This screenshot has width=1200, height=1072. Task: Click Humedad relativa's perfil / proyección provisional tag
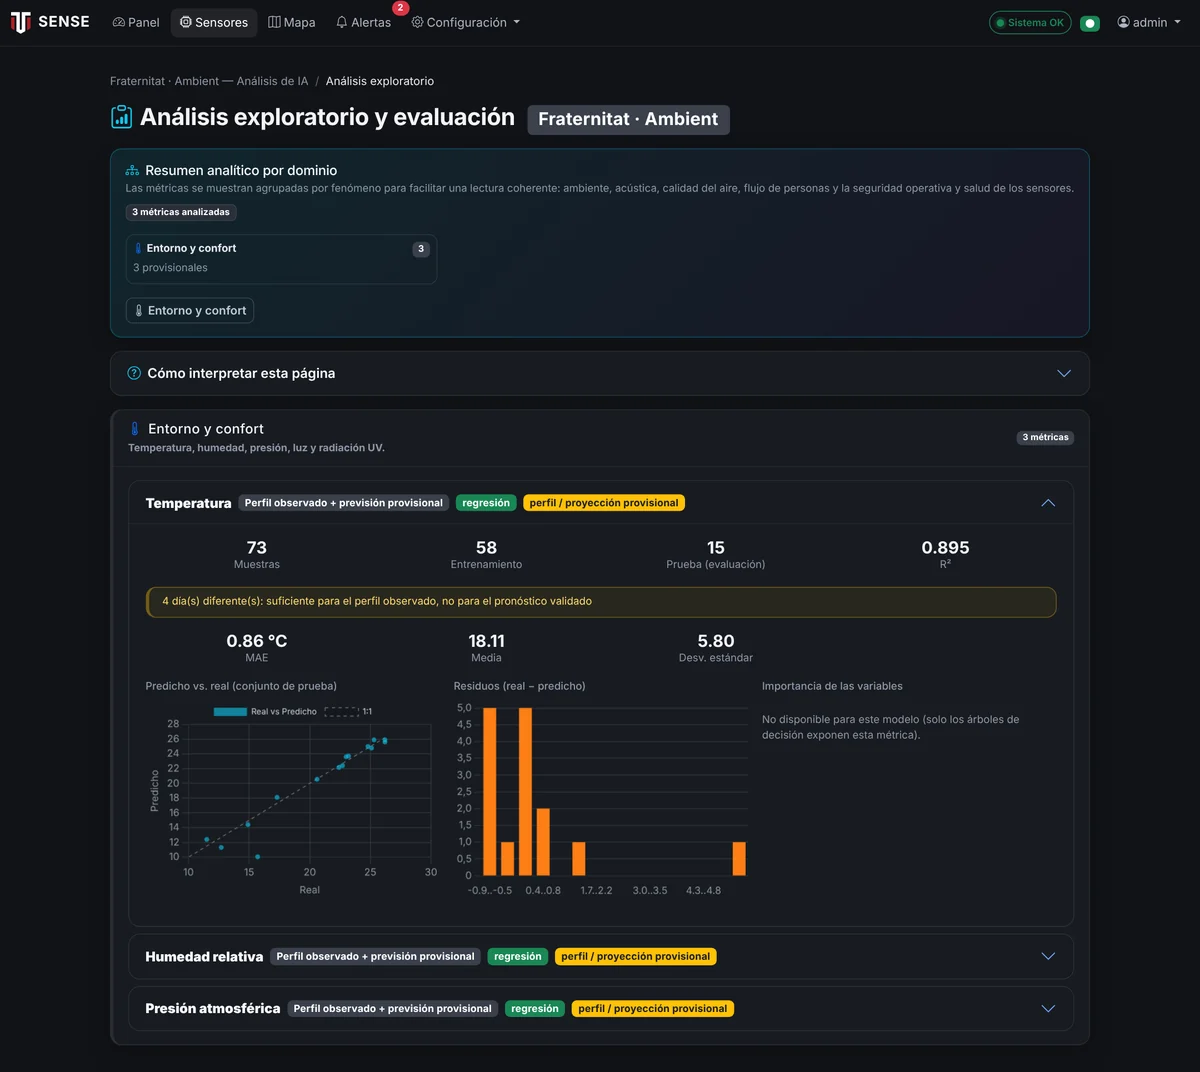[636, 957]
